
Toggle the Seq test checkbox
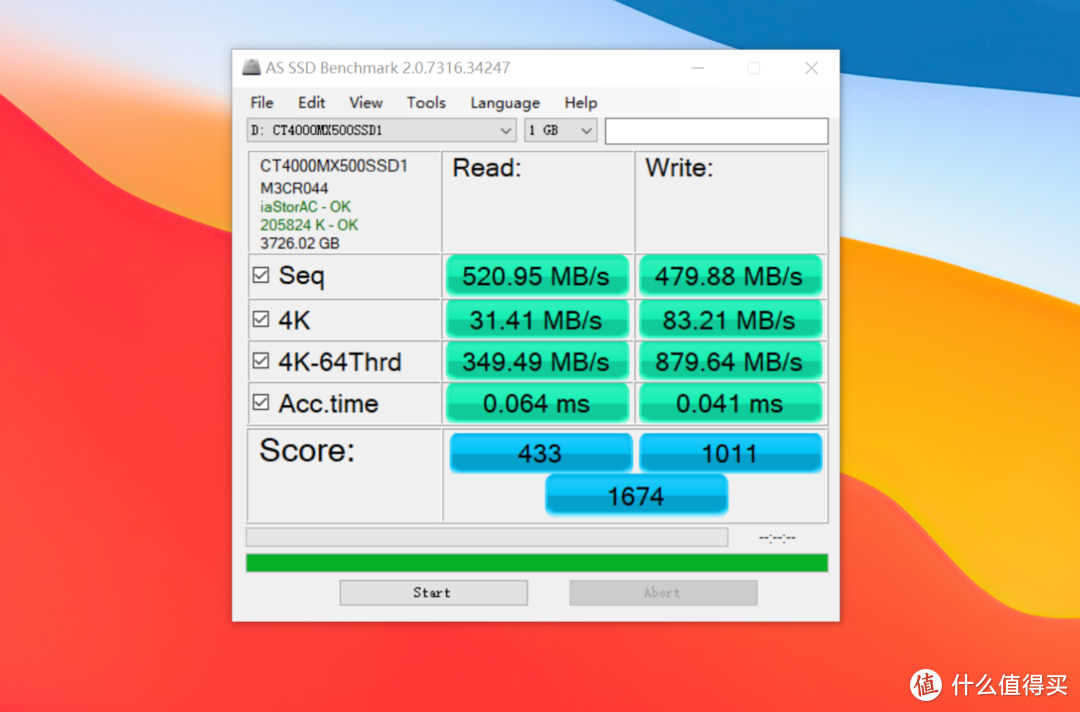262,275
